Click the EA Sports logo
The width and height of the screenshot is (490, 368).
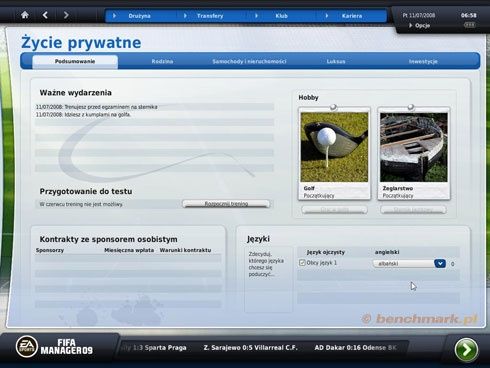(27, 347)
